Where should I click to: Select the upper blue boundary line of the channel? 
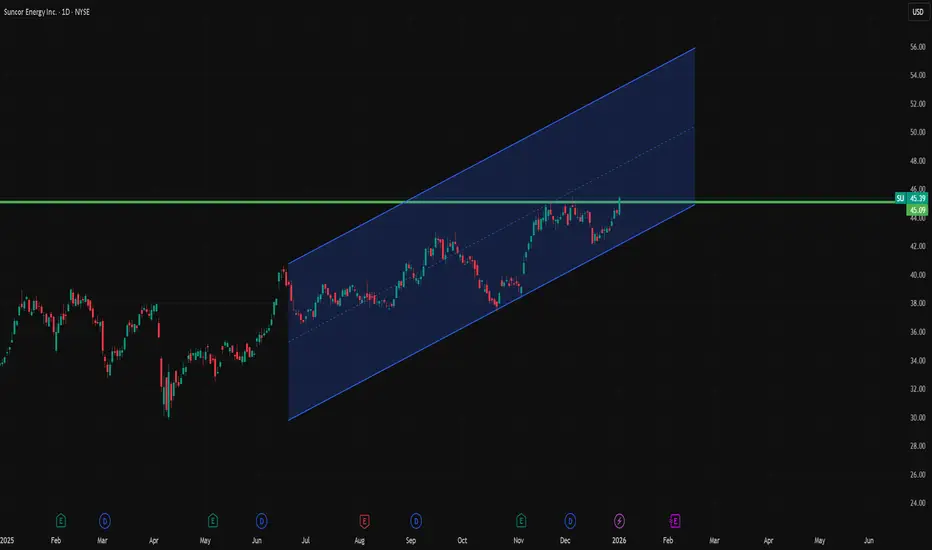pos(492,156)
